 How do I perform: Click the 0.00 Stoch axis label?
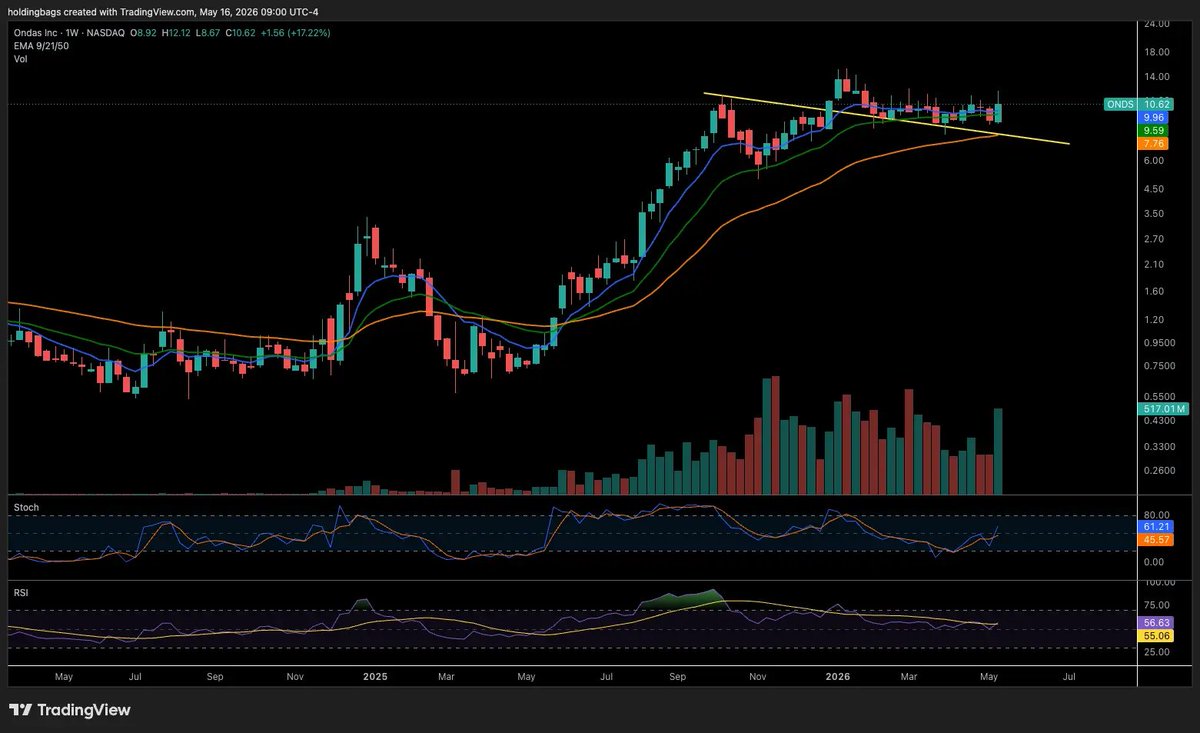click(x=1154, y=562)
